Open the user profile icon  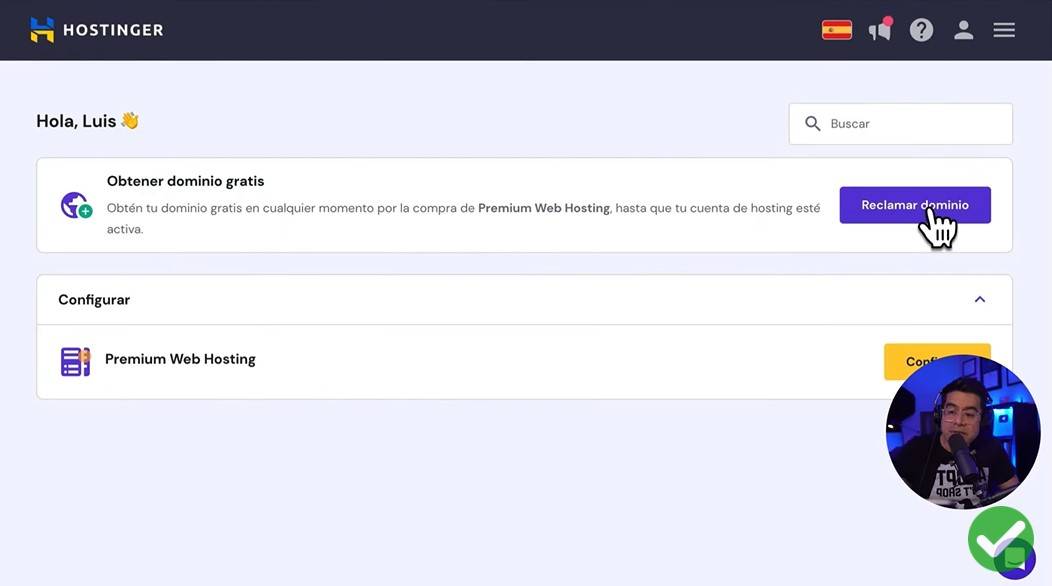(963, 30)
